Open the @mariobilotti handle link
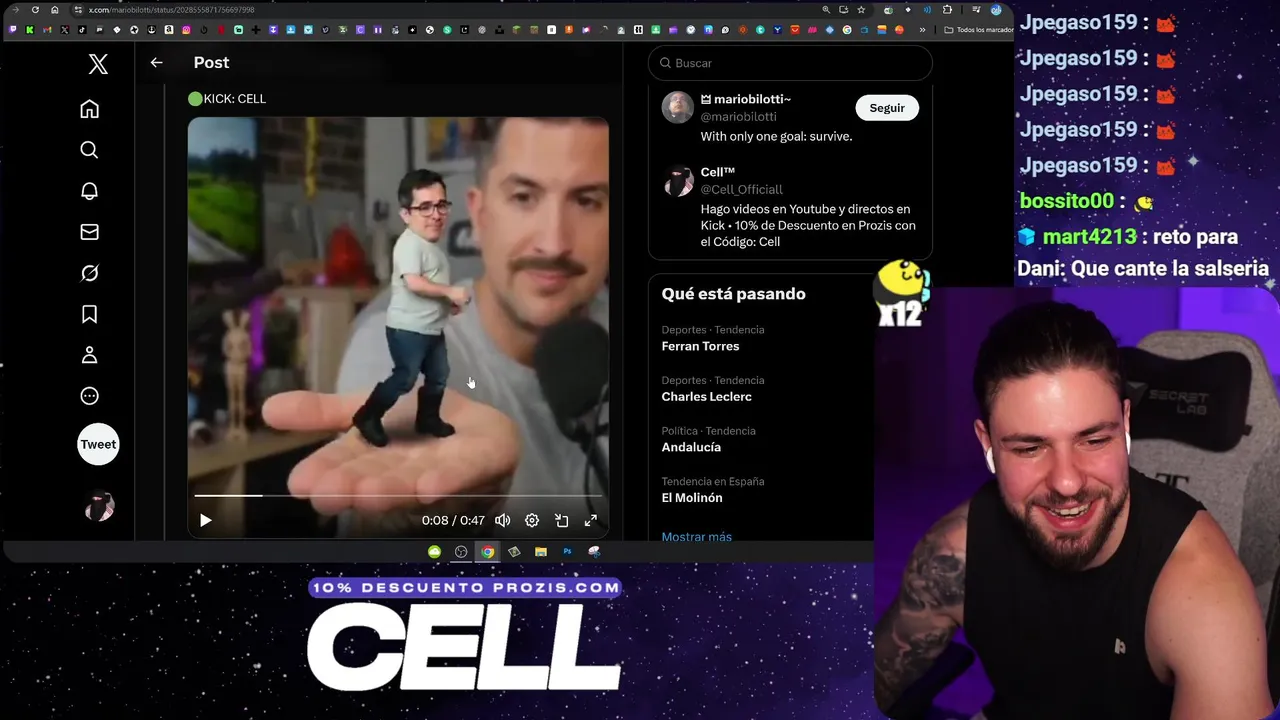The width and height of the screenshot is (1280, 720). pos(738,117)
